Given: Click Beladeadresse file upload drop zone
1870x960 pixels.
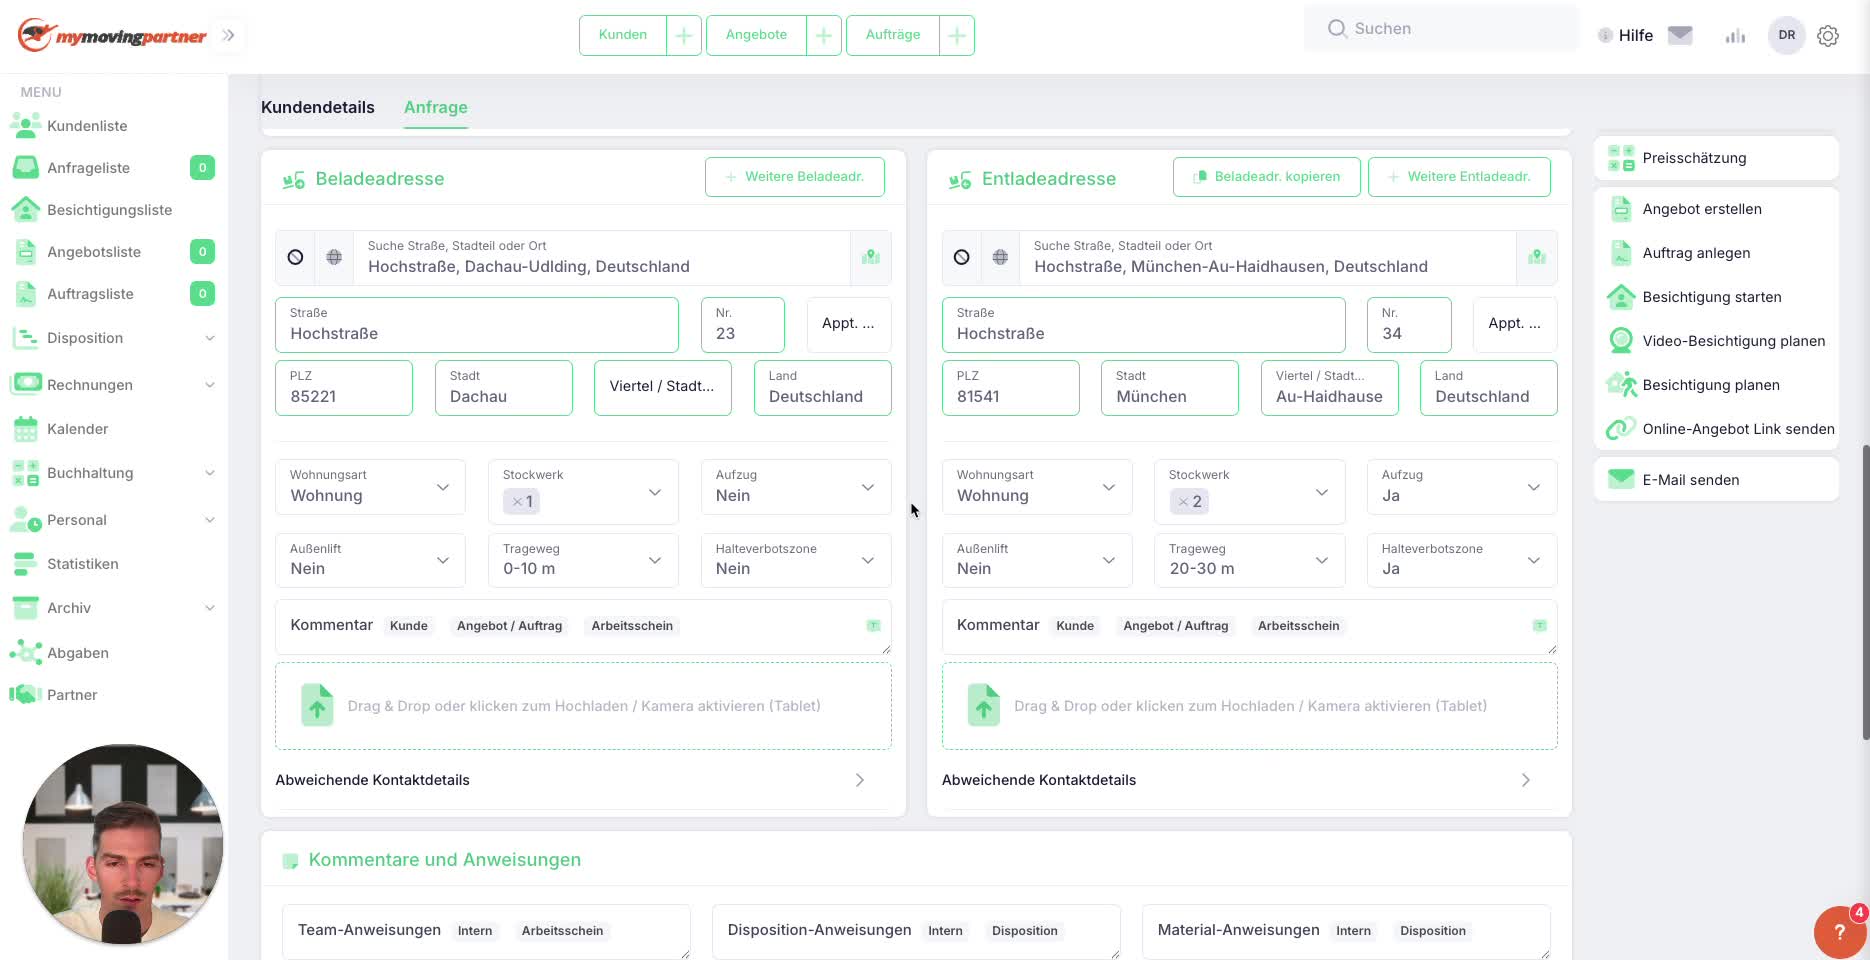Looking at the screenshot, I should click(583, 706).
